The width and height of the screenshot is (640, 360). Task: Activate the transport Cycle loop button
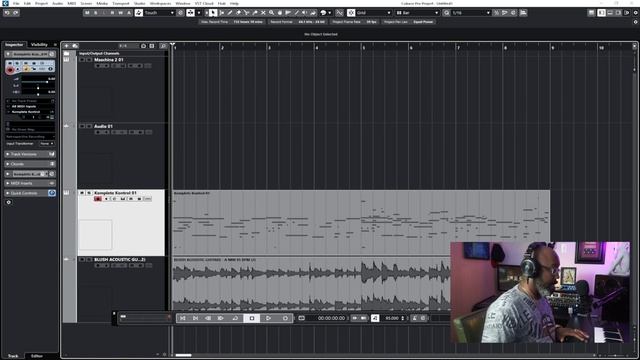(235, 318)
